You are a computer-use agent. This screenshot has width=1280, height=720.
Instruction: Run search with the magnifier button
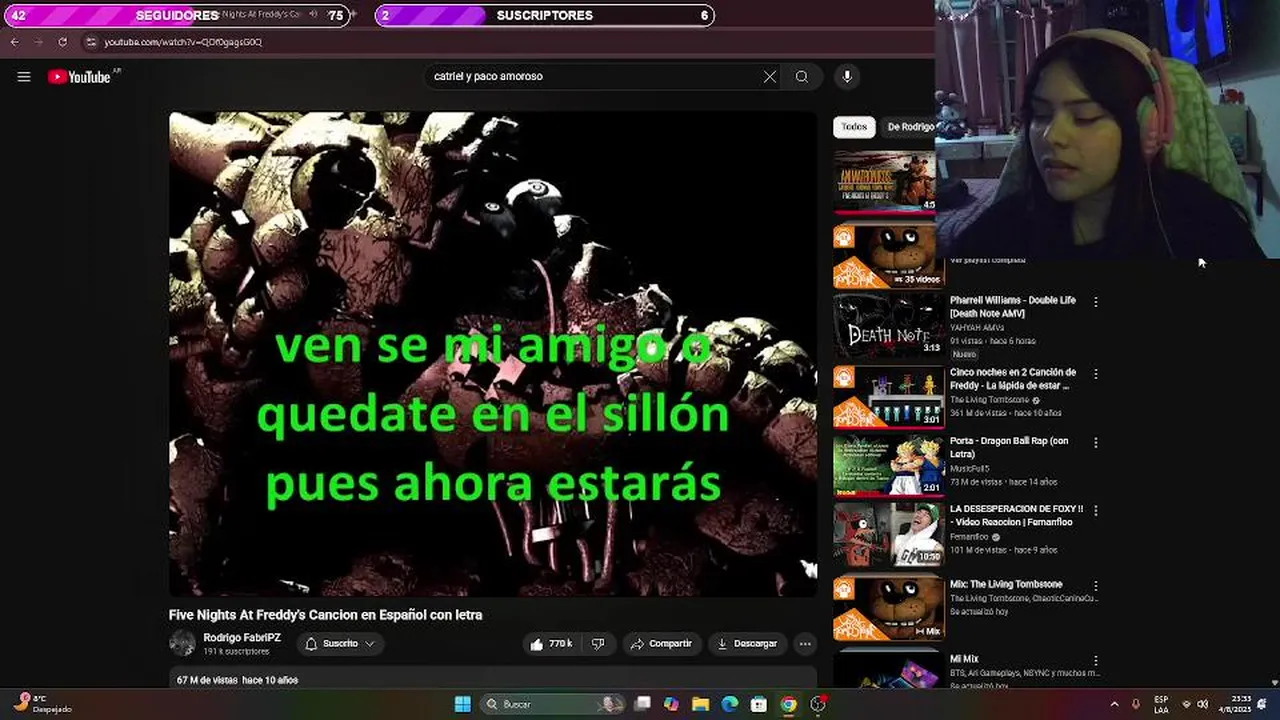point(802,77)
